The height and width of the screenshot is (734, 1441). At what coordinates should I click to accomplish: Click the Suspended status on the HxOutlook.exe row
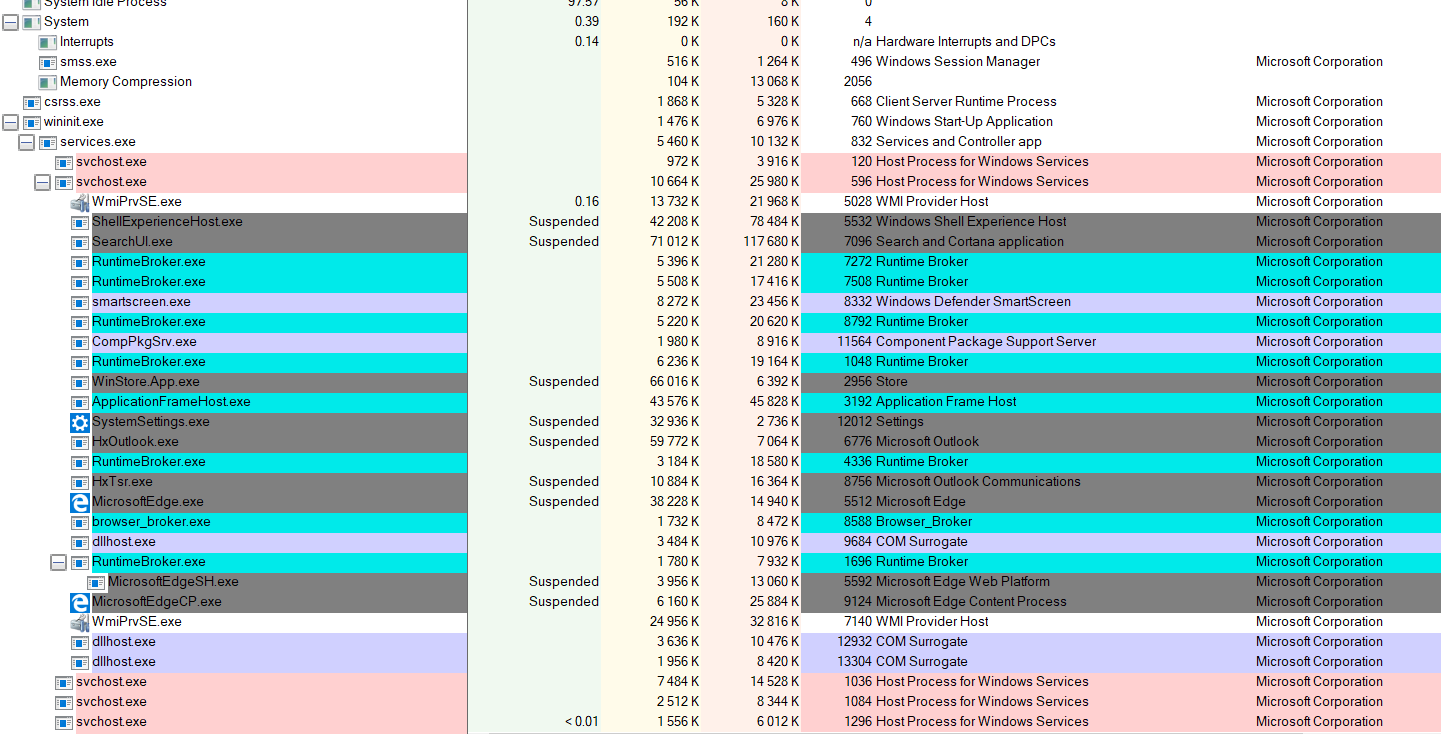(x=564, y=442)
